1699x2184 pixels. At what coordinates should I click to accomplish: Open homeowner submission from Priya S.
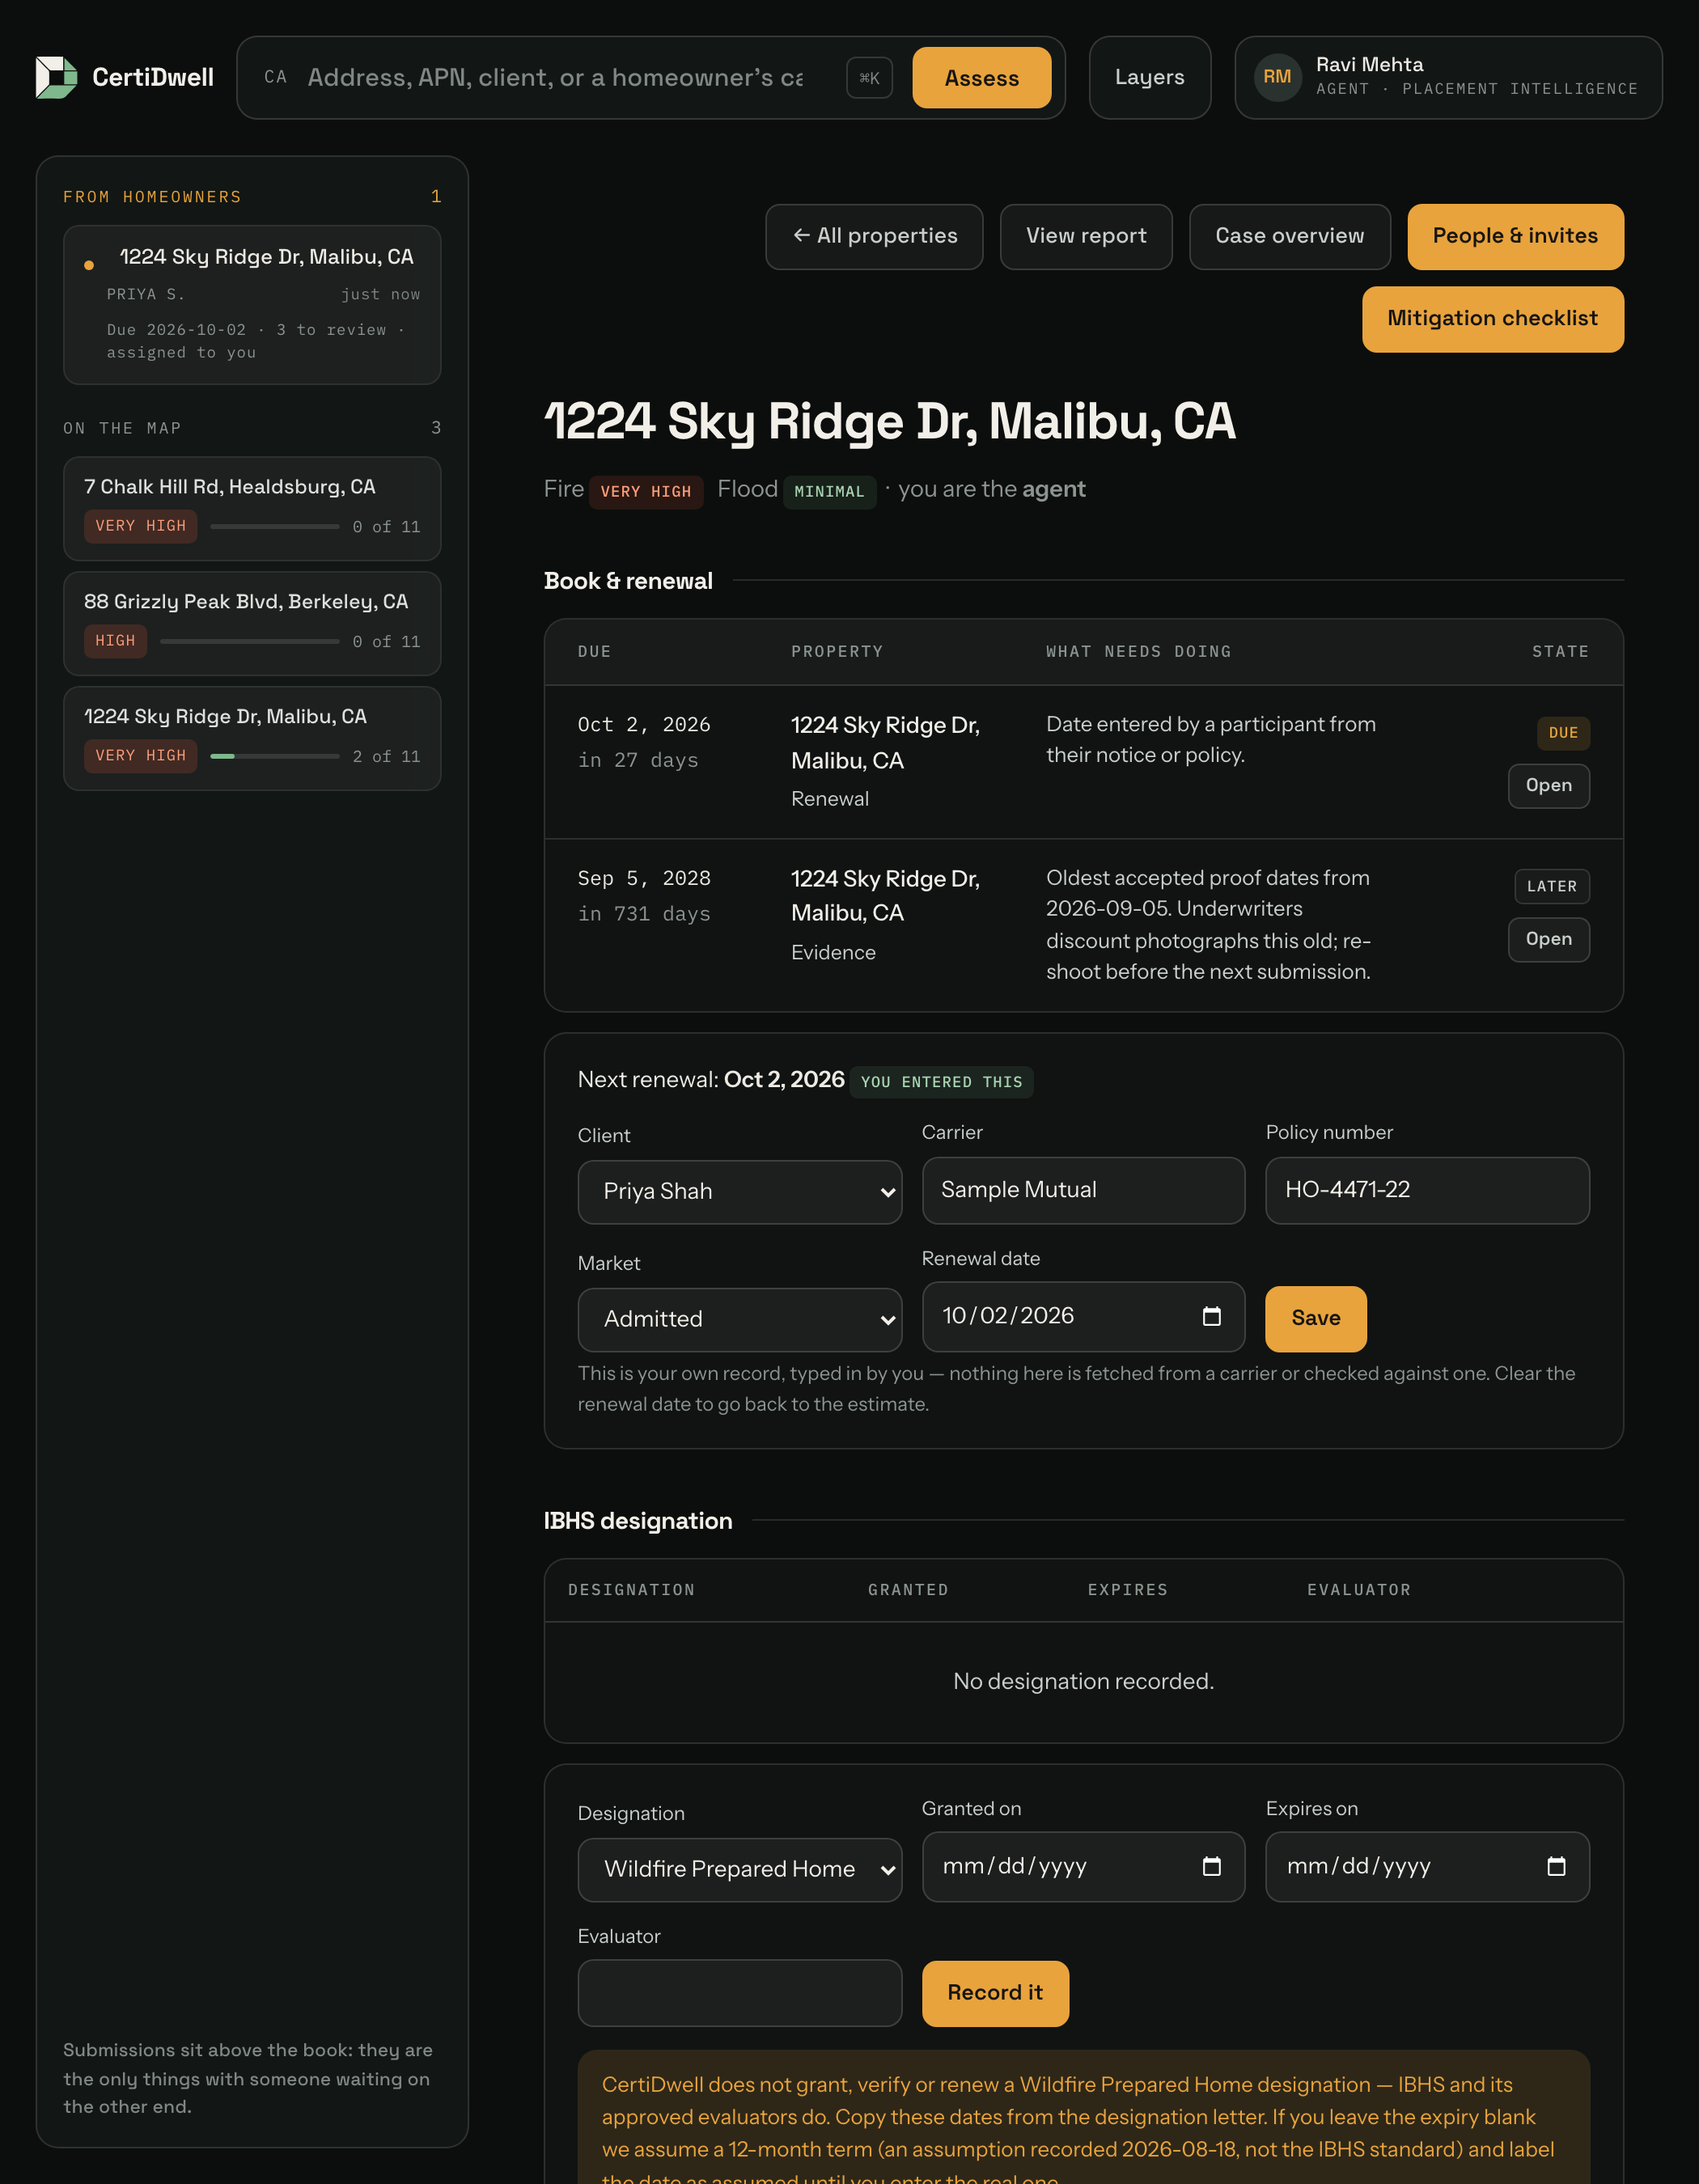252,305
